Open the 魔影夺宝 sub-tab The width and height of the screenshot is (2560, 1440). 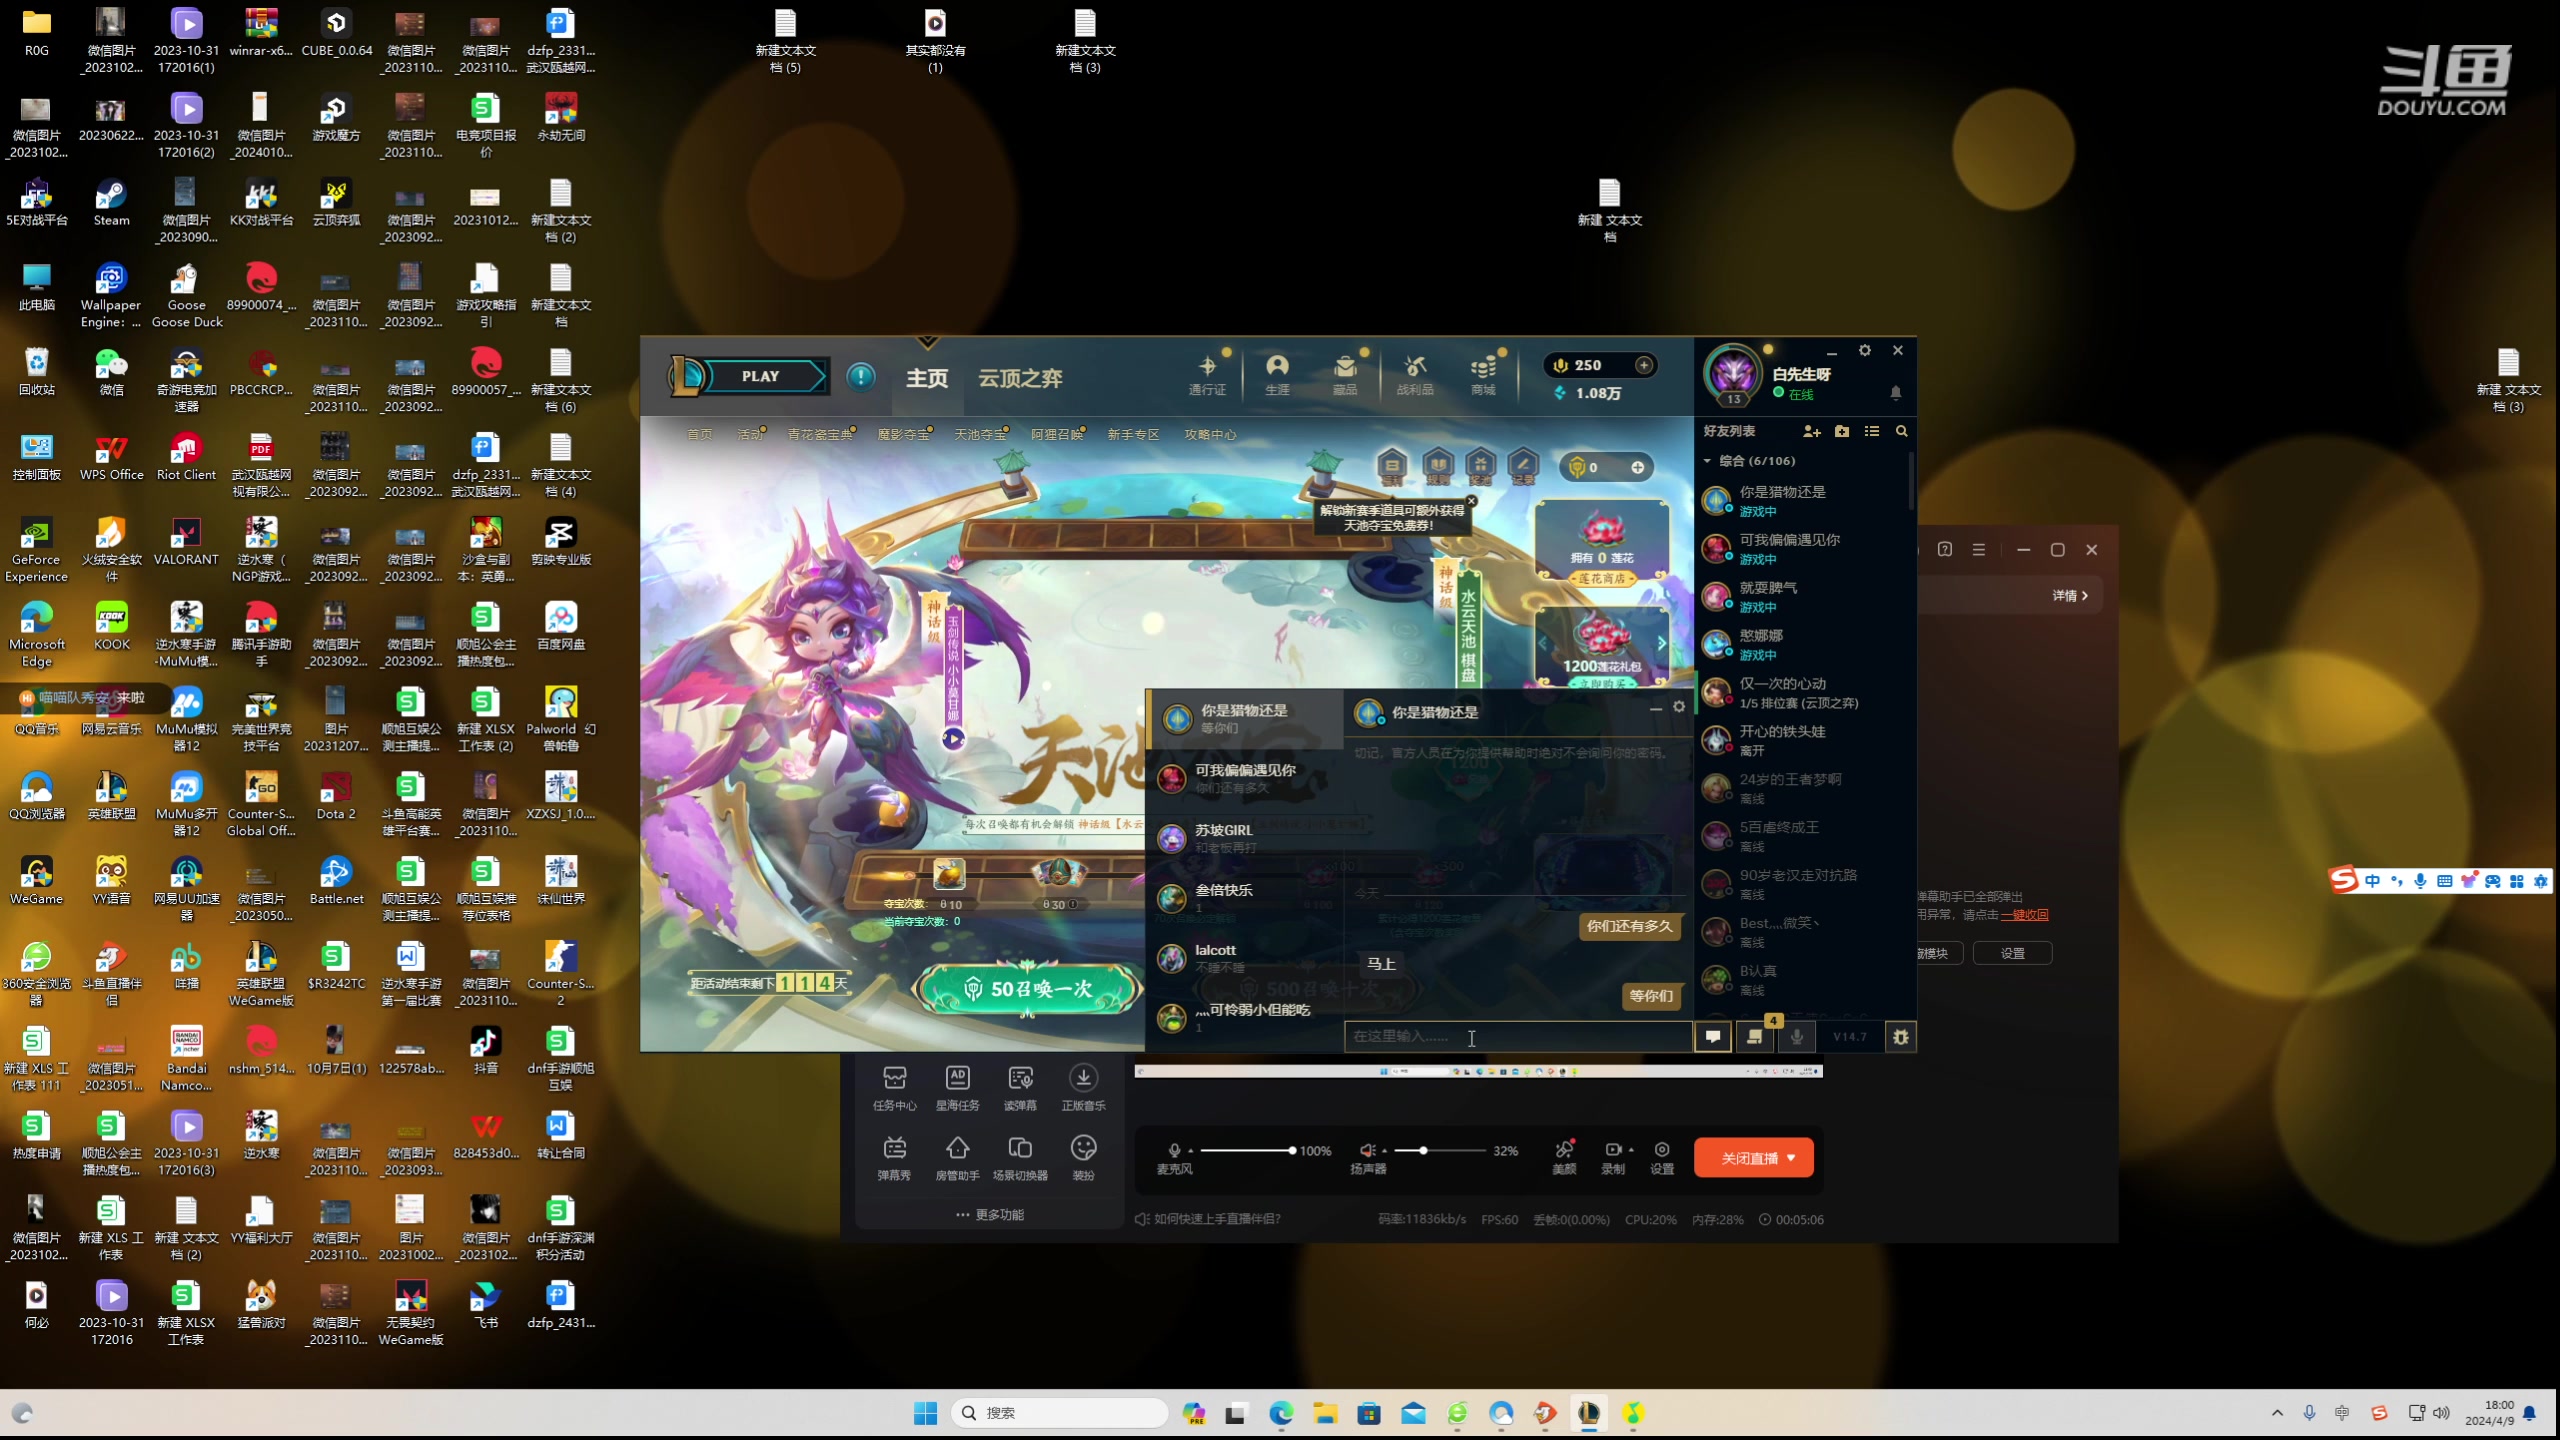coord(904,434)
